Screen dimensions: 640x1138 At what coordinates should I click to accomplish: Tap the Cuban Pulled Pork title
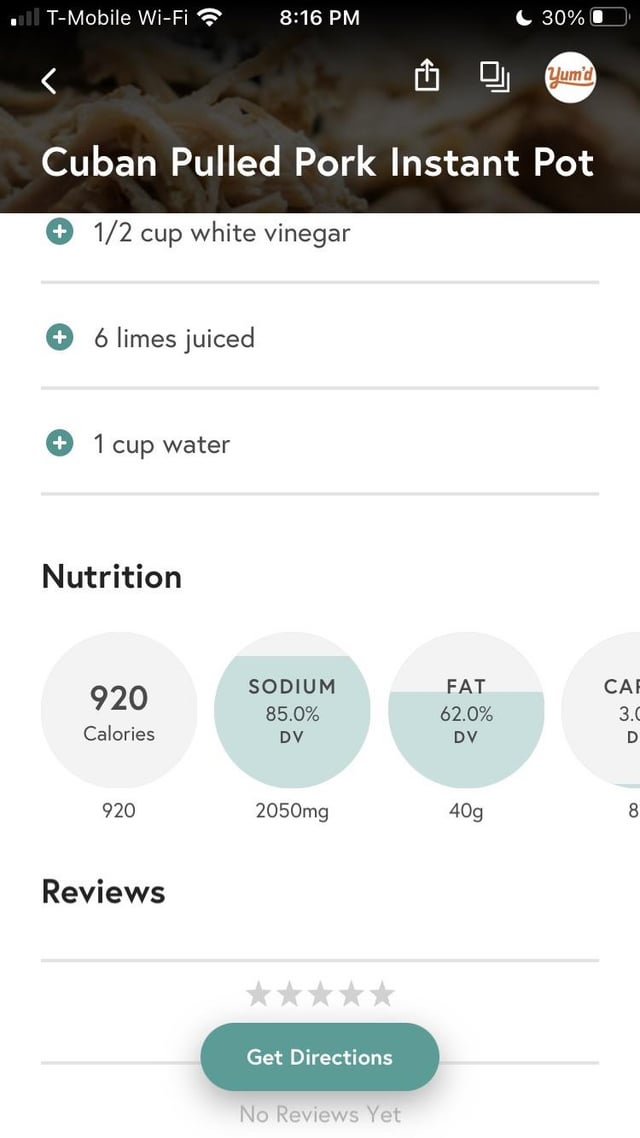coord(318,162)
